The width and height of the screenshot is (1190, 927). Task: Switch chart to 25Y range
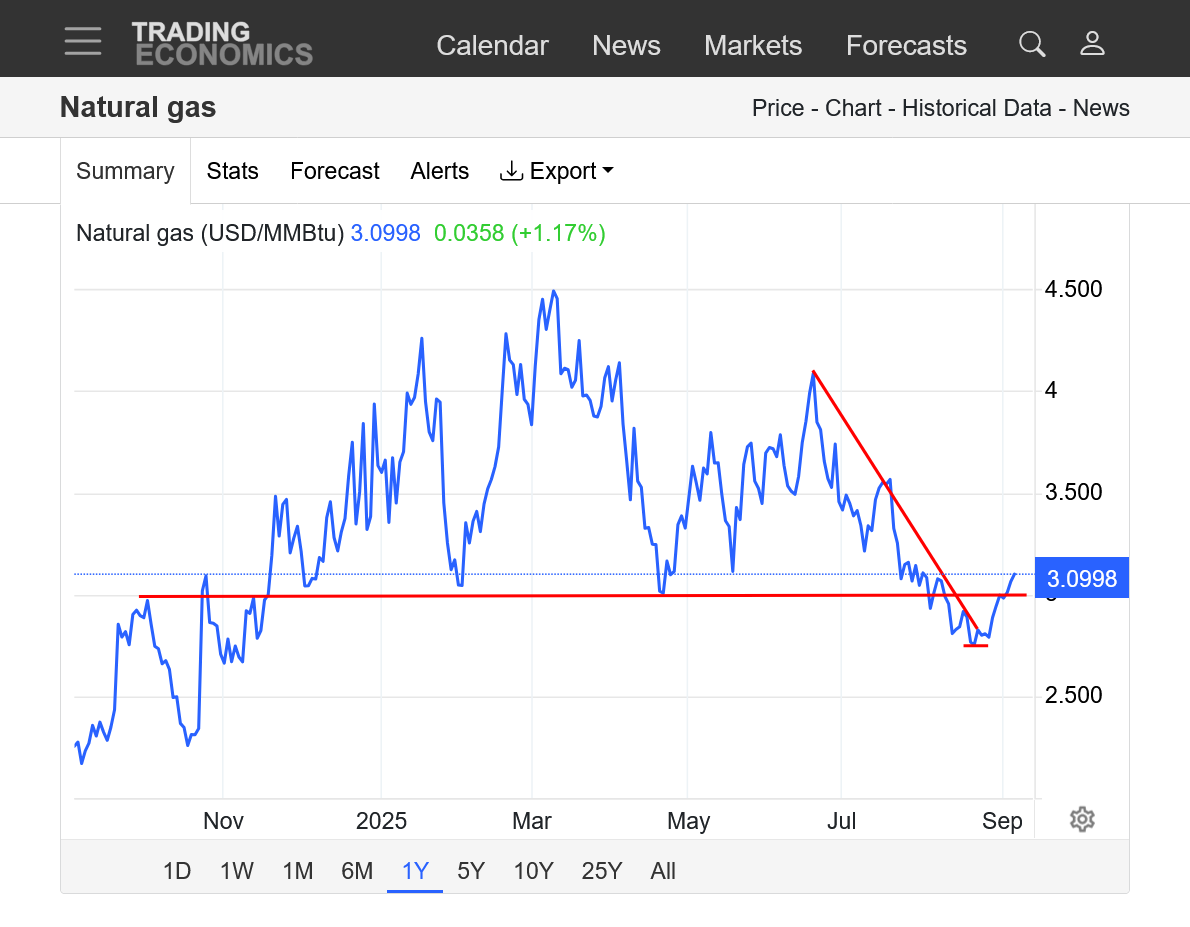pos(602,871)
